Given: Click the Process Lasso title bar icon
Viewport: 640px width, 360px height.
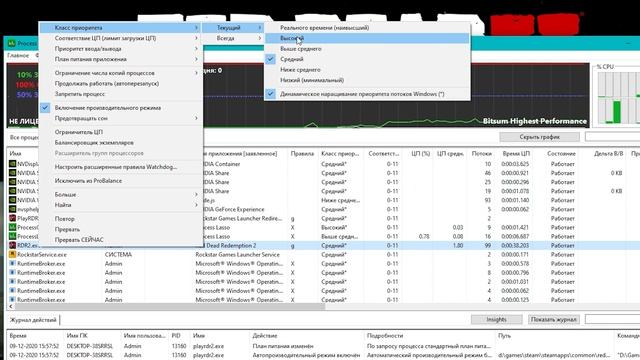Looking at the screenshot, I should (12, 43).
